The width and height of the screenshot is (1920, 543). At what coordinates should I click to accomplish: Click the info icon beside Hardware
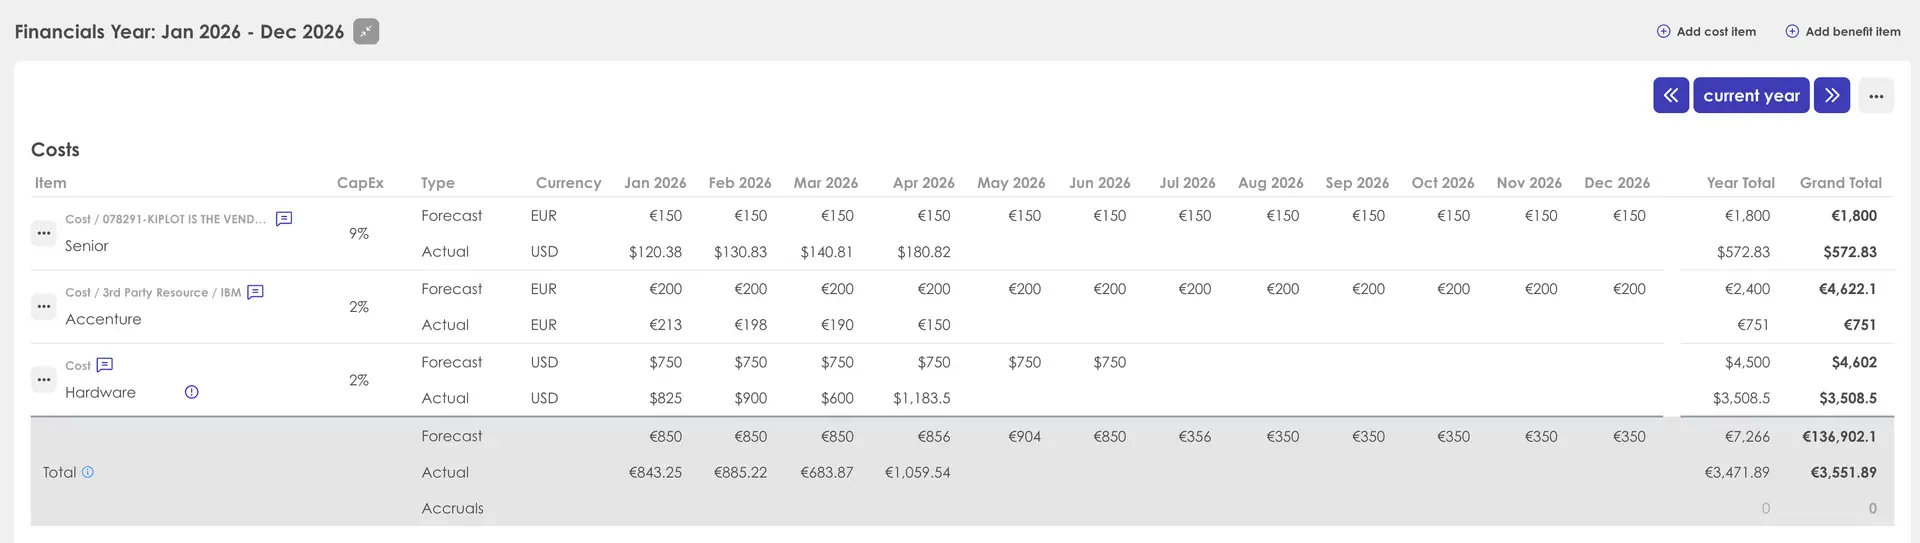tap(192, 392)
